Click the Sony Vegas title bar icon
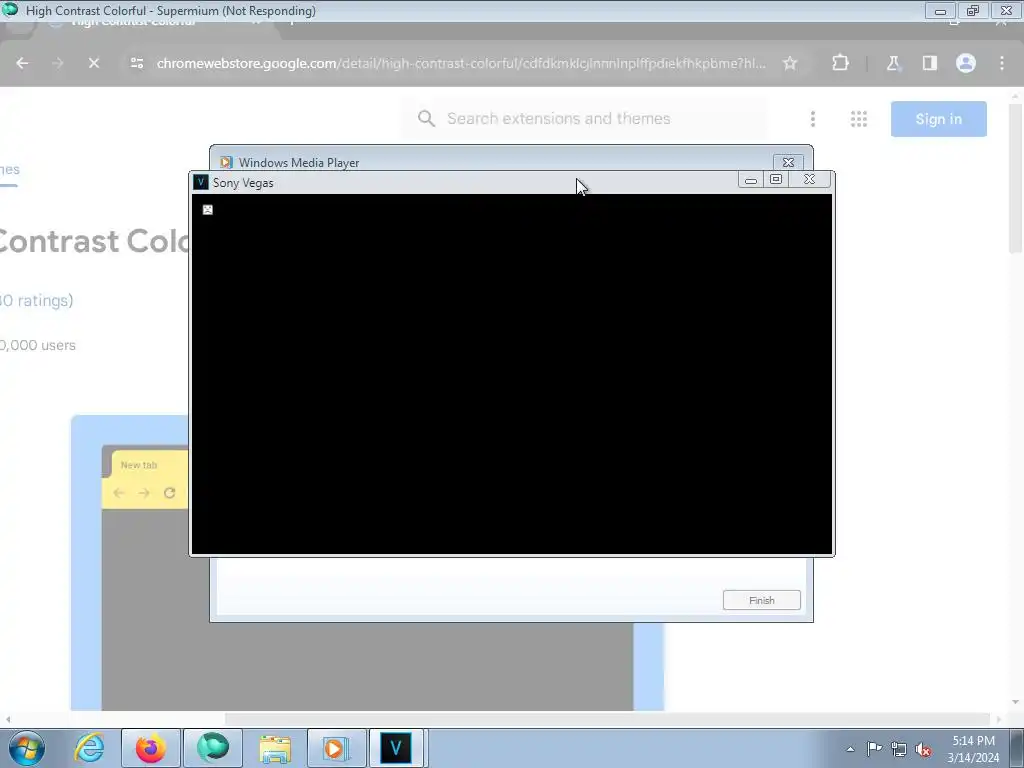This screenshot has width=1024, height=768. click(201, 182)
